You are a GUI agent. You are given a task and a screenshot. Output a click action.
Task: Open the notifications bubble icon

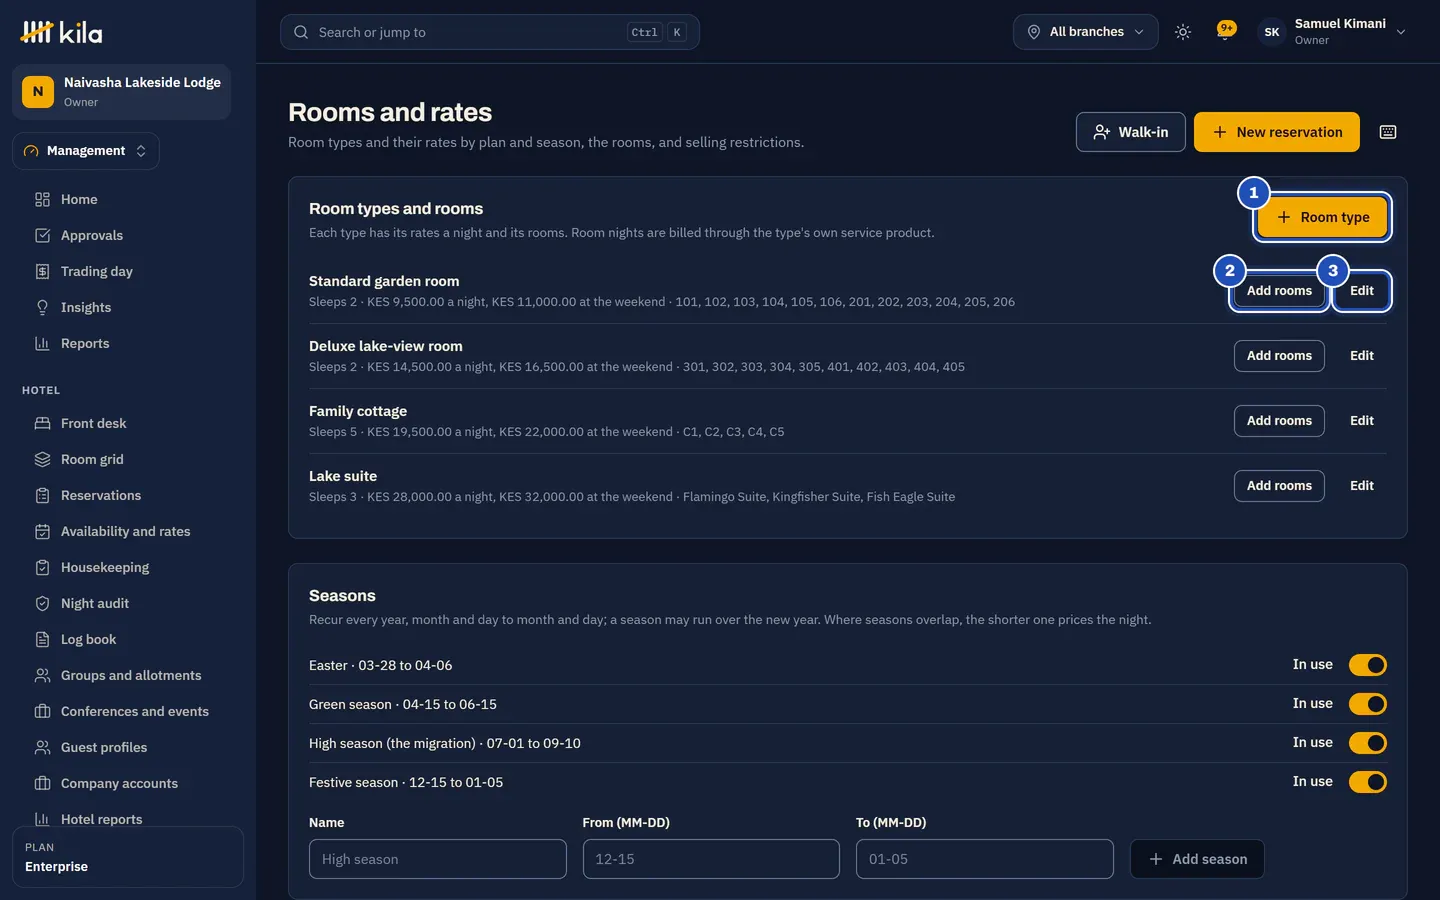[1226, 31]
